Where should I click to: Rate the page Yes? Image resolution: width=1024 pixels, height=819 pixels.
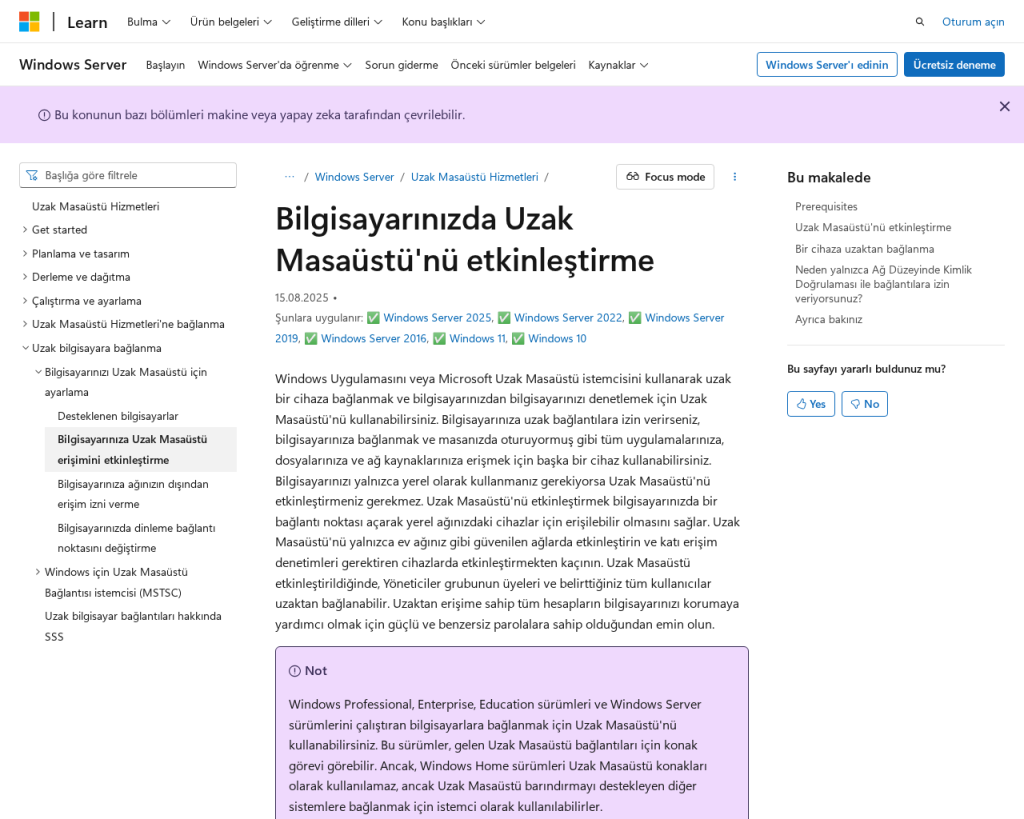(x=810, y=404)
